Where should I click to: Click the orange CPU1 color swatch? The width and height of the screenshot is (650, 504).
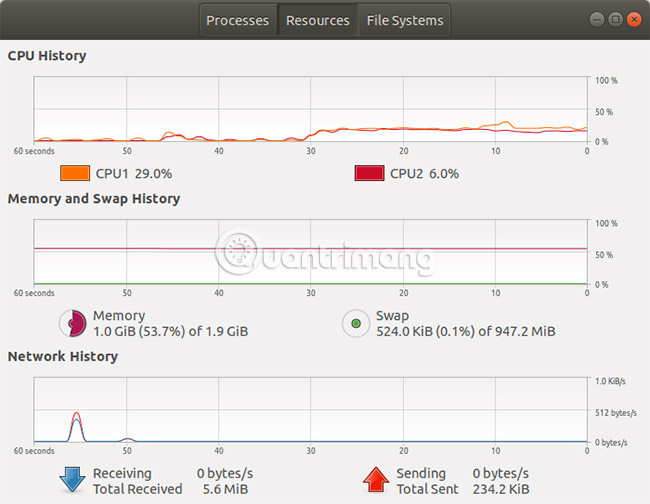tap(75, 173)
